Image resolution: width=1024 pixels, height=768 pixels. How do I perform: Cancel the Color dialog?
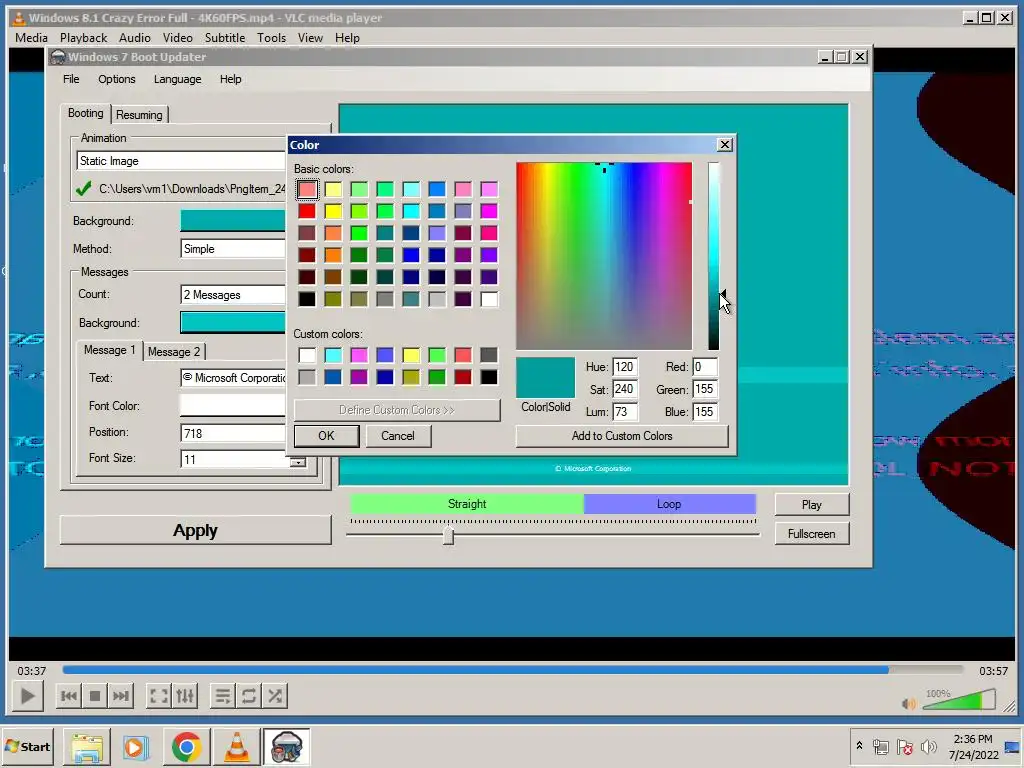click(398, 436)
